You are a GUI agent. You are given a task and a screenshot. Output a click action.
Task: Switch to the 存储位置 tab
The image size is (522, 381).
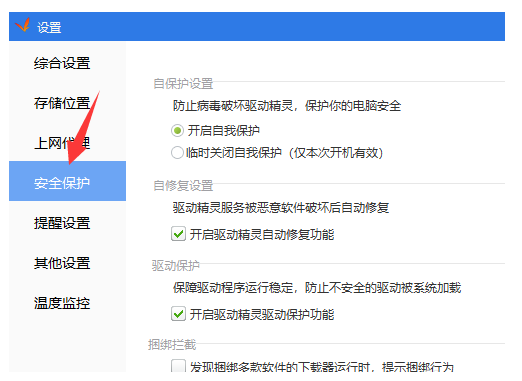[x=62, y=103]
